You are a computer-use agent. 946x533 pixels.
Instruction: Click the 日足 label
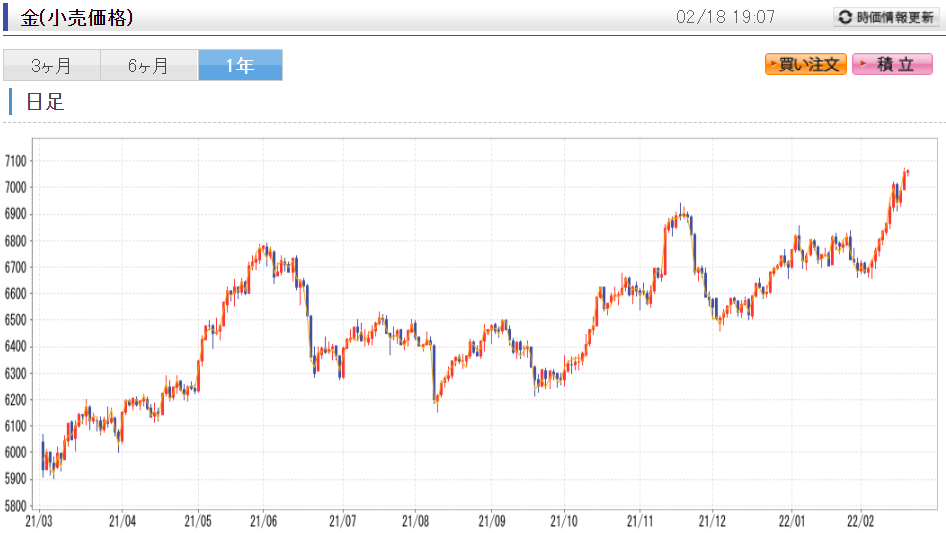point(45,101)
